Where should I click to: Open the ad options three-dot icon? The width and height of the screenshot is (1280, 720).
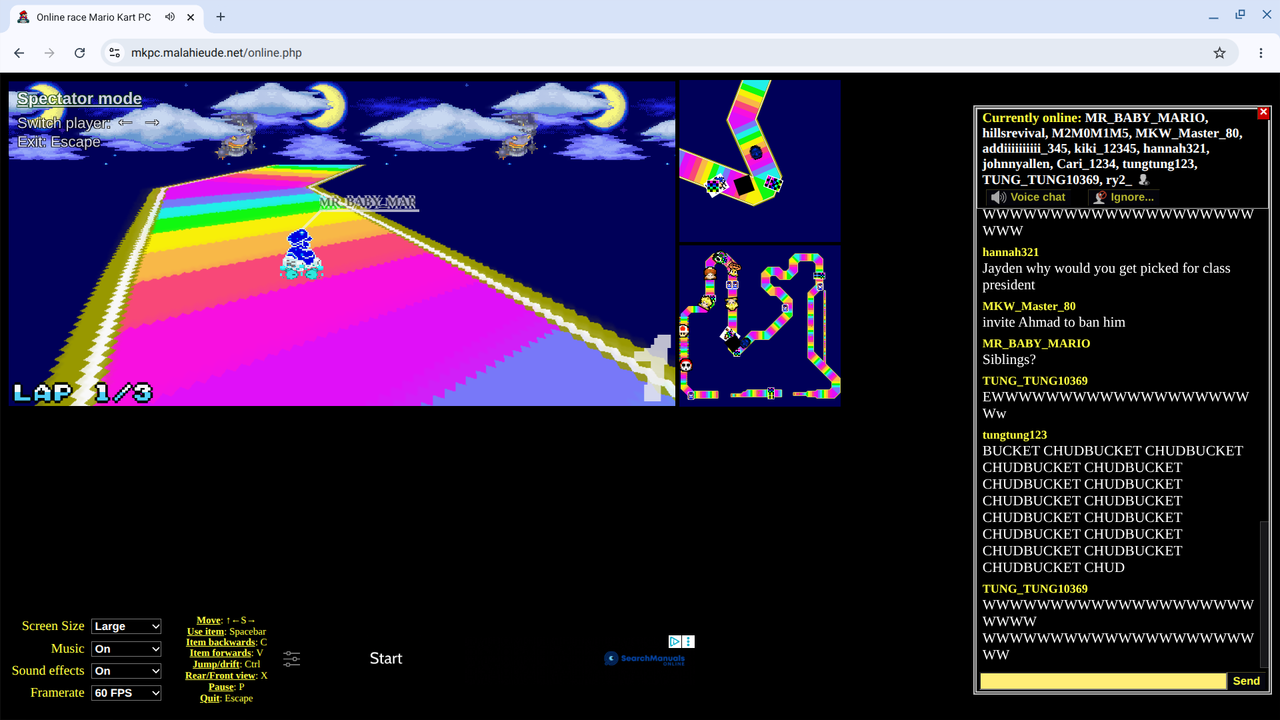click(688, 641)
